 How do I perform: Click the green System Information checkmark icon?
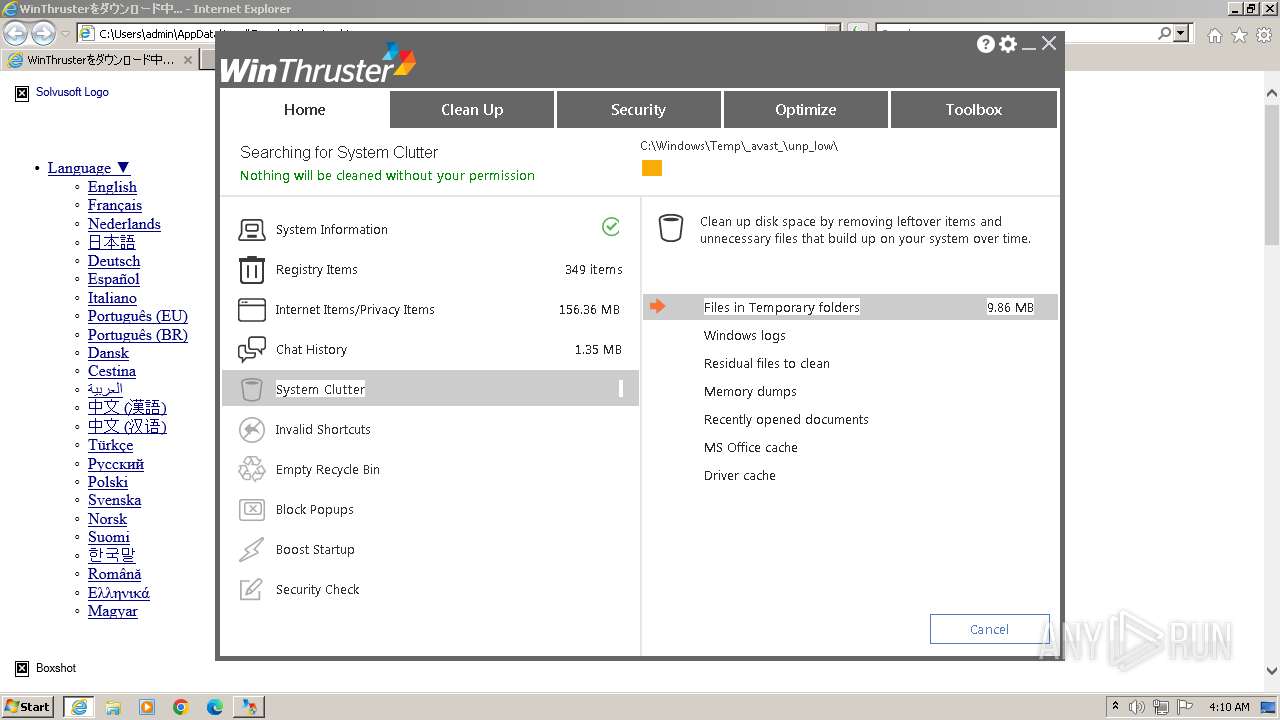[611, 227]
